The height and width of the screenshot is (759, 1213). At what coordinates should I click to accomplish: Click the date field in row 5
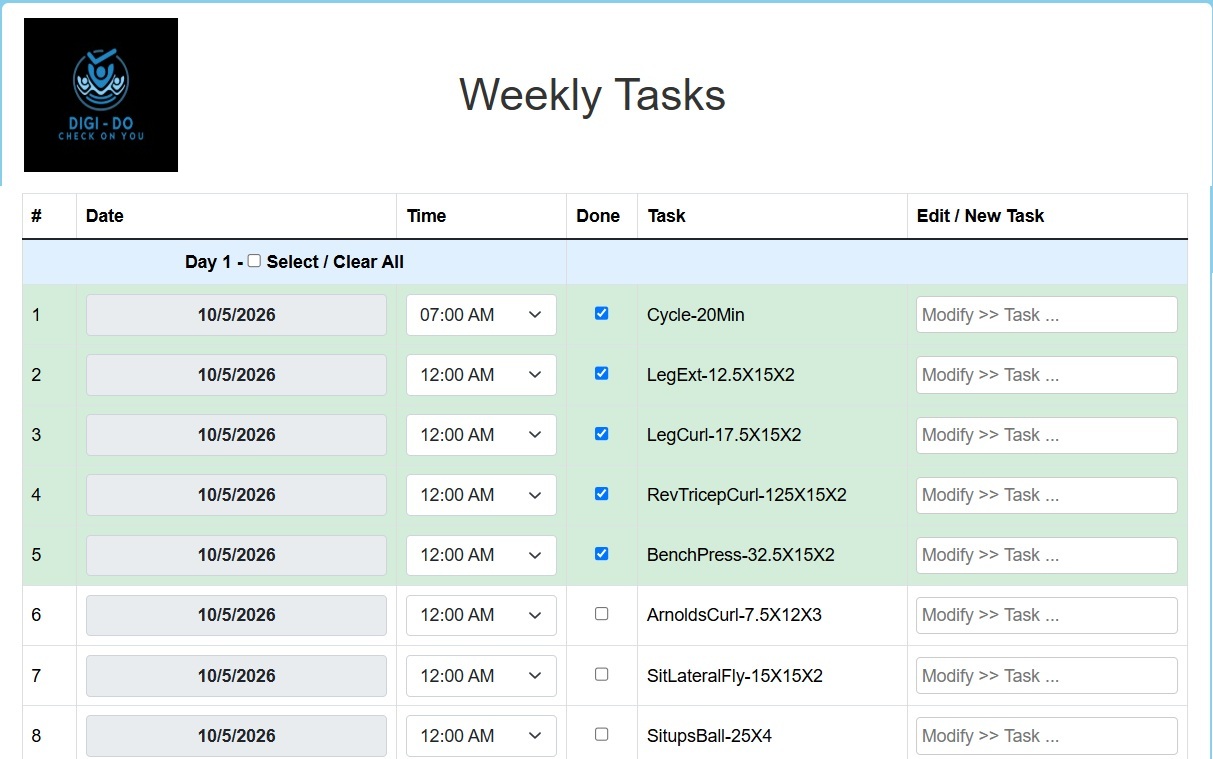click(x=236, y=555)
